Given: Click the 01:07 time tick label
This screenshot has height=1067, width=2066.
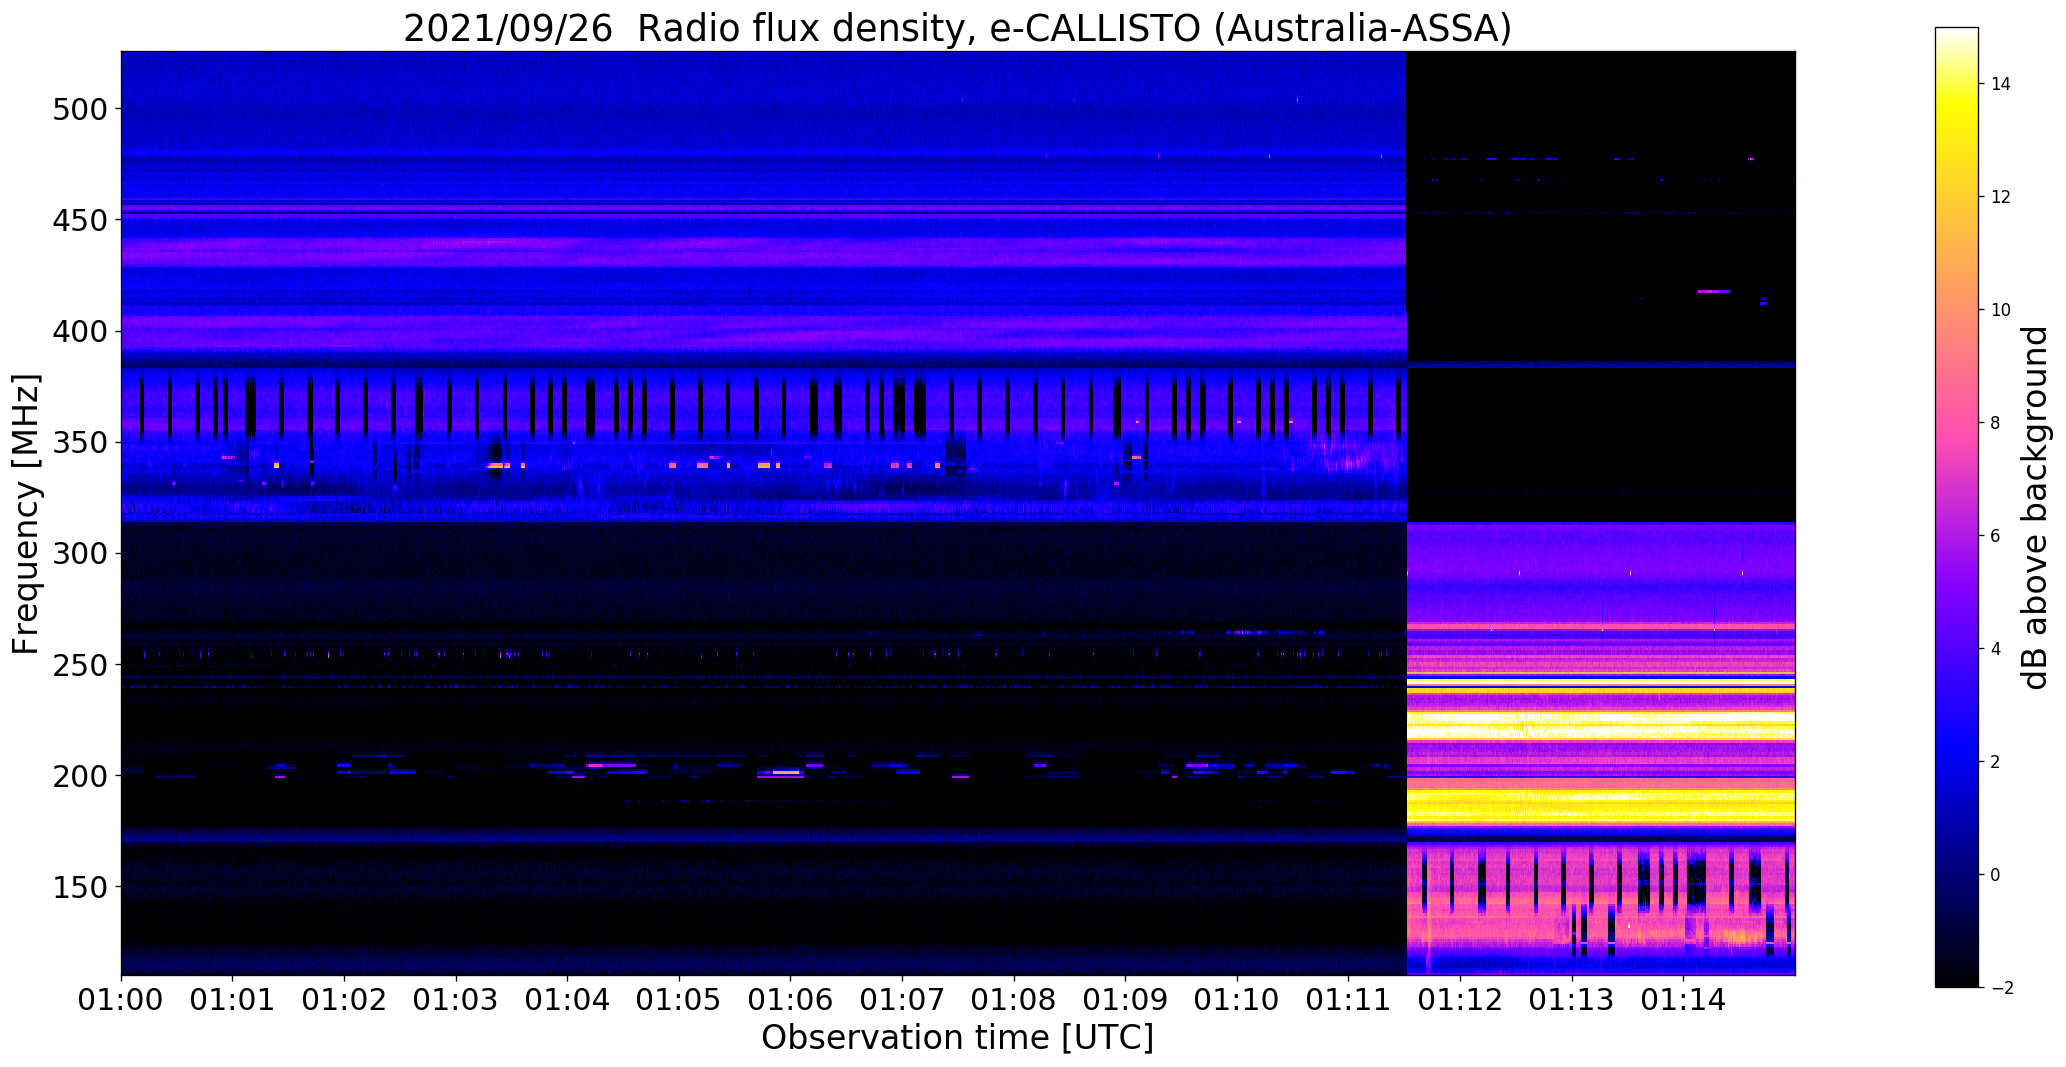Looking at the screenshot, I should (x=903, y=998).
